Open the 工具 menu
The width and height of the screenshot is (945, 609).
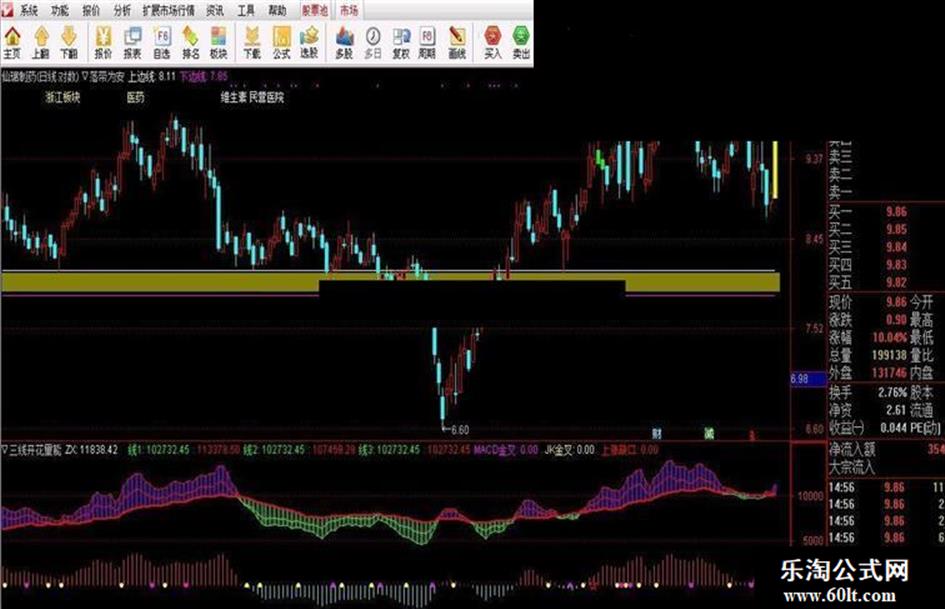pos(246,10)
